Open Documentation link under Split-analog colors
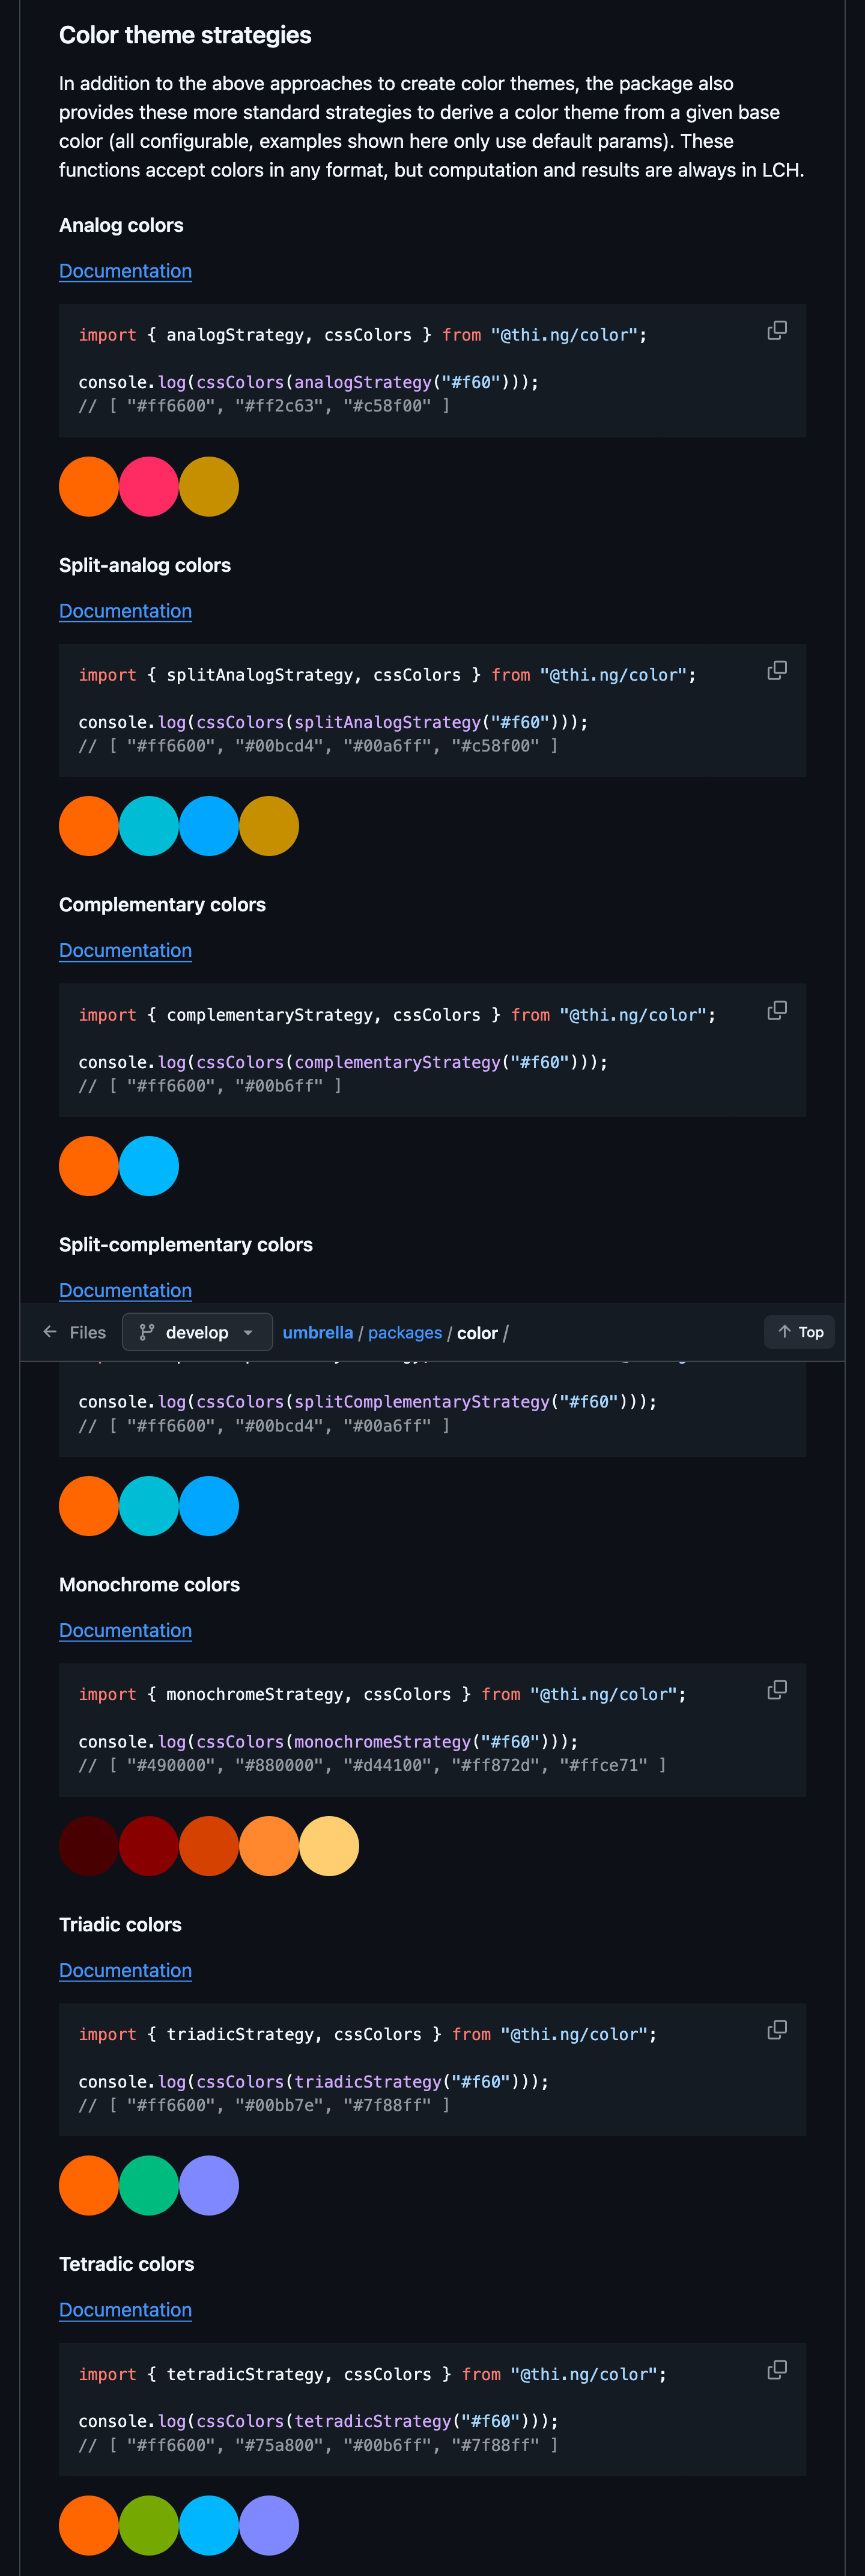Image resolution: width=865 pixels, height=2576 pixels. pos(125,611)
